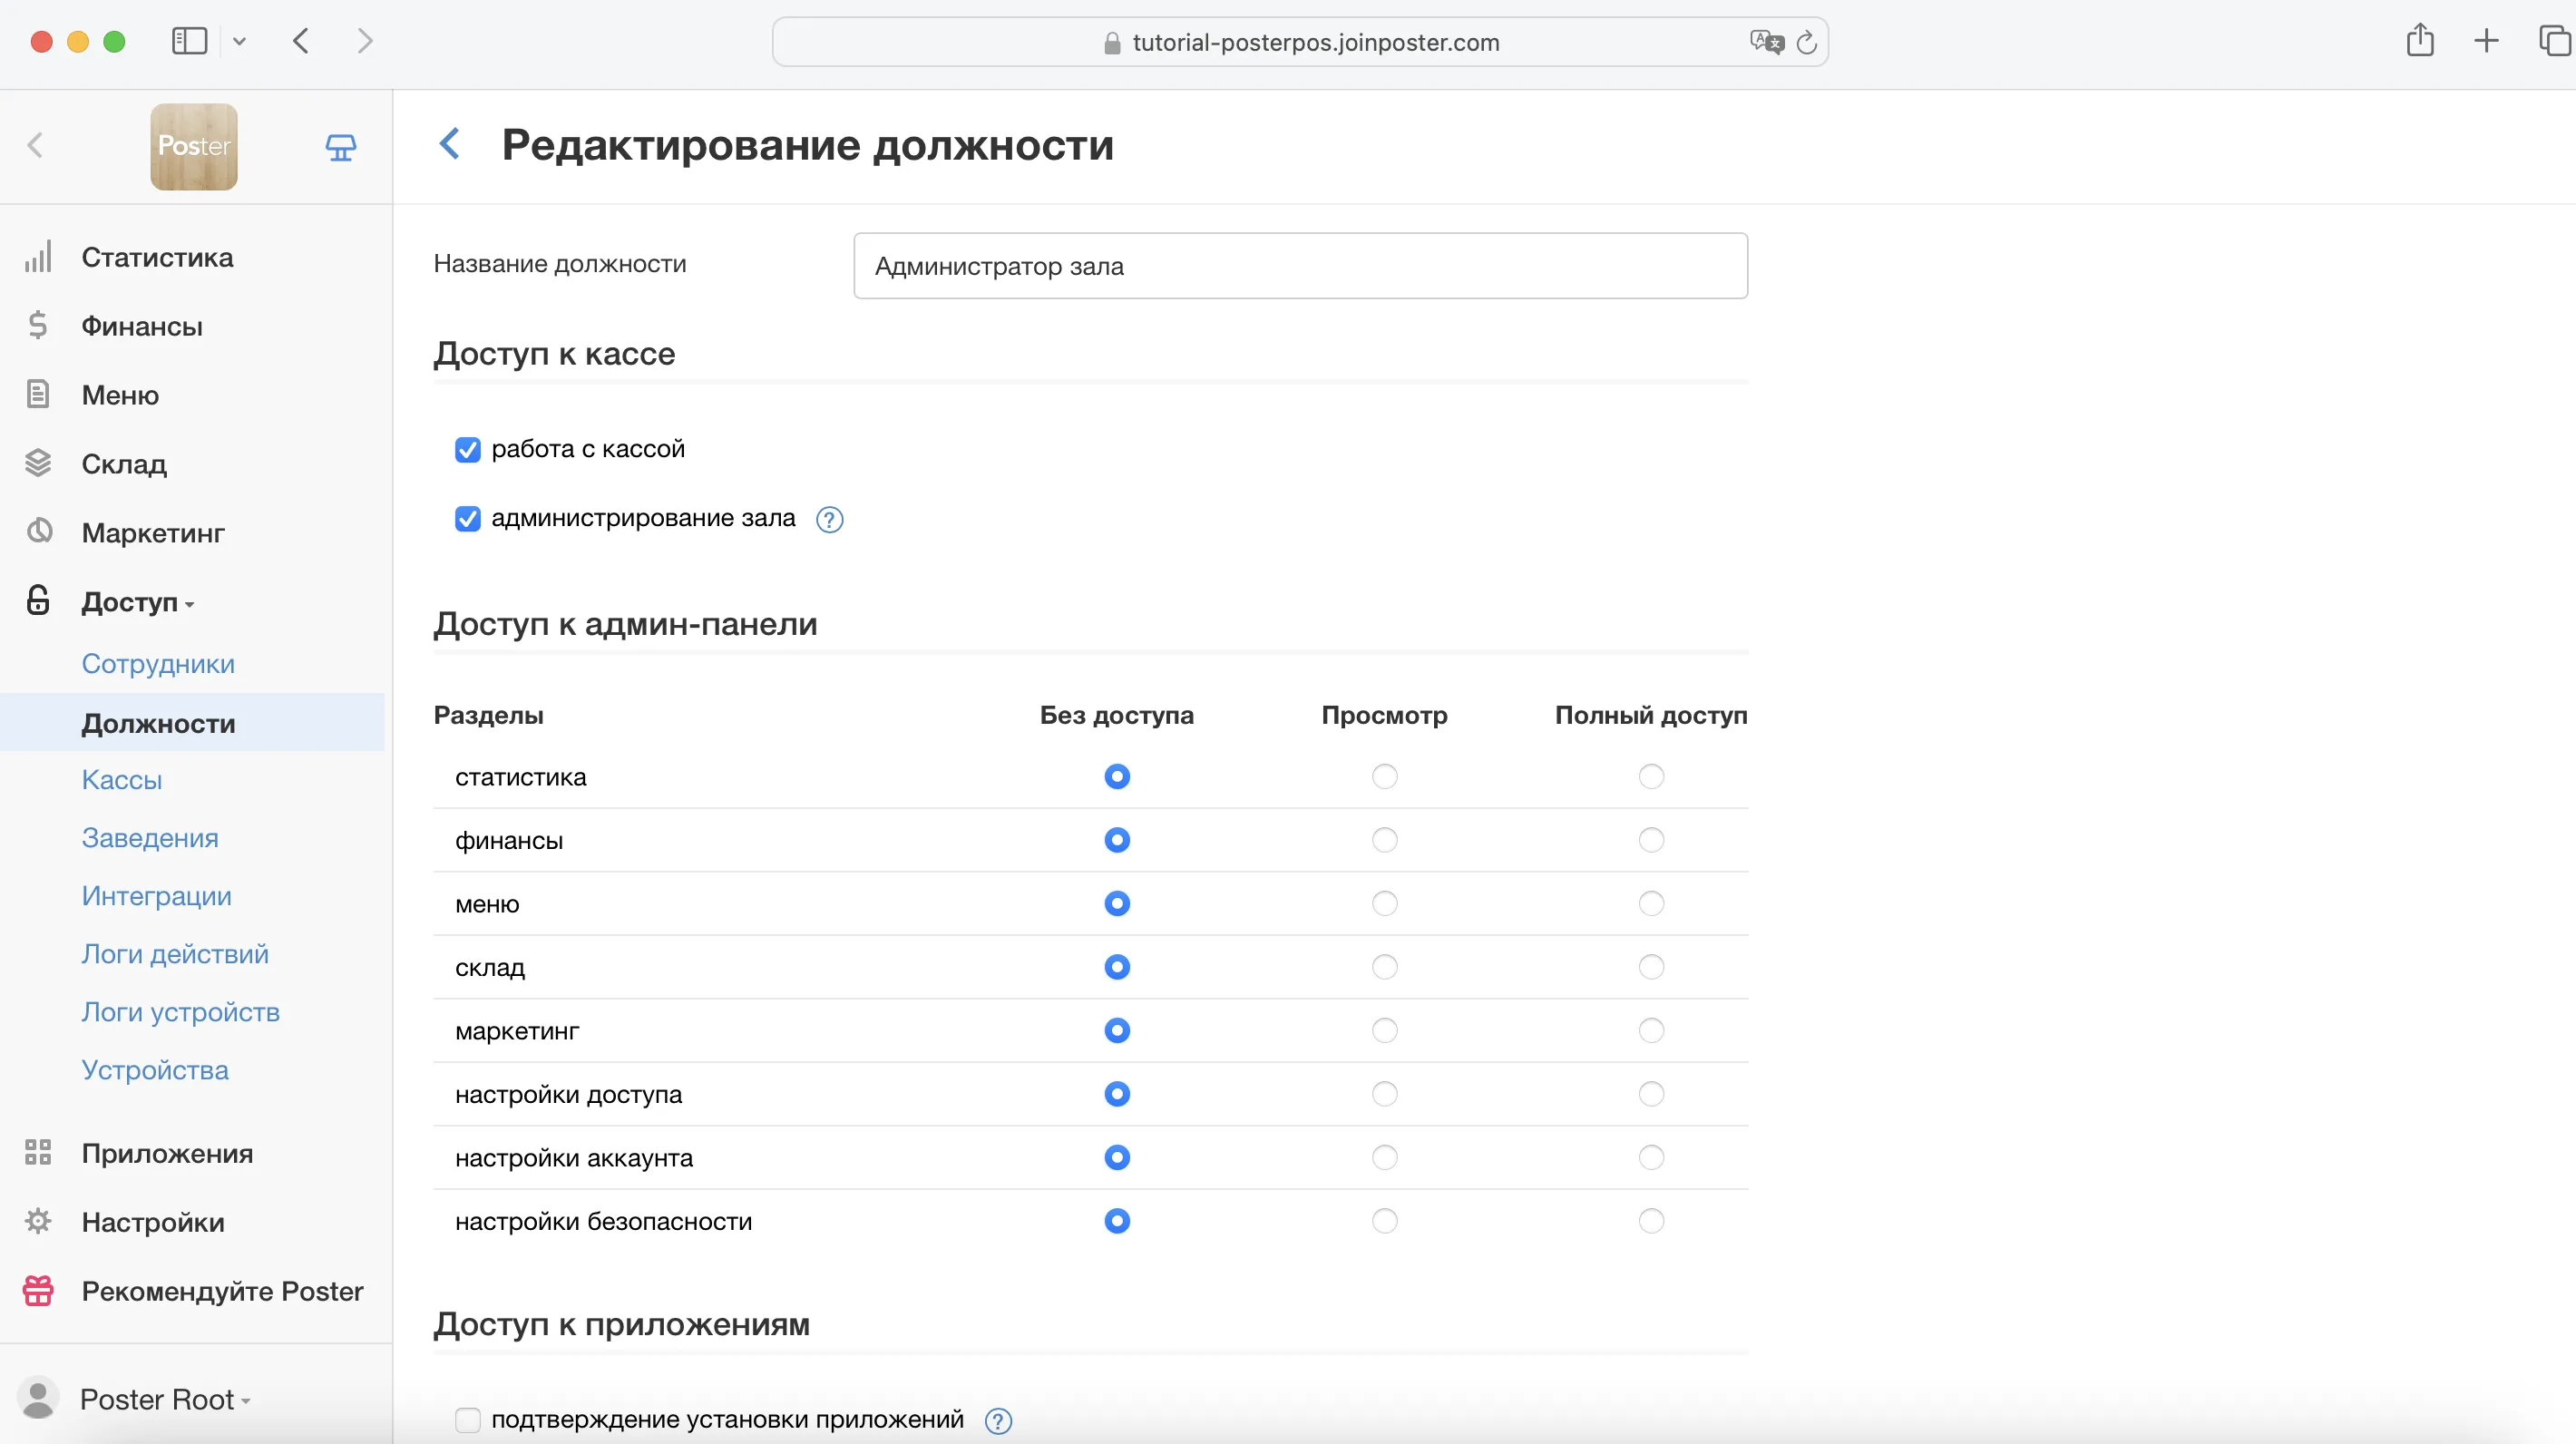The height and width of the screenshot is (1444, 2576).
Task: Open Сотрудники submenu item
Action: click(x=158, y=664)
